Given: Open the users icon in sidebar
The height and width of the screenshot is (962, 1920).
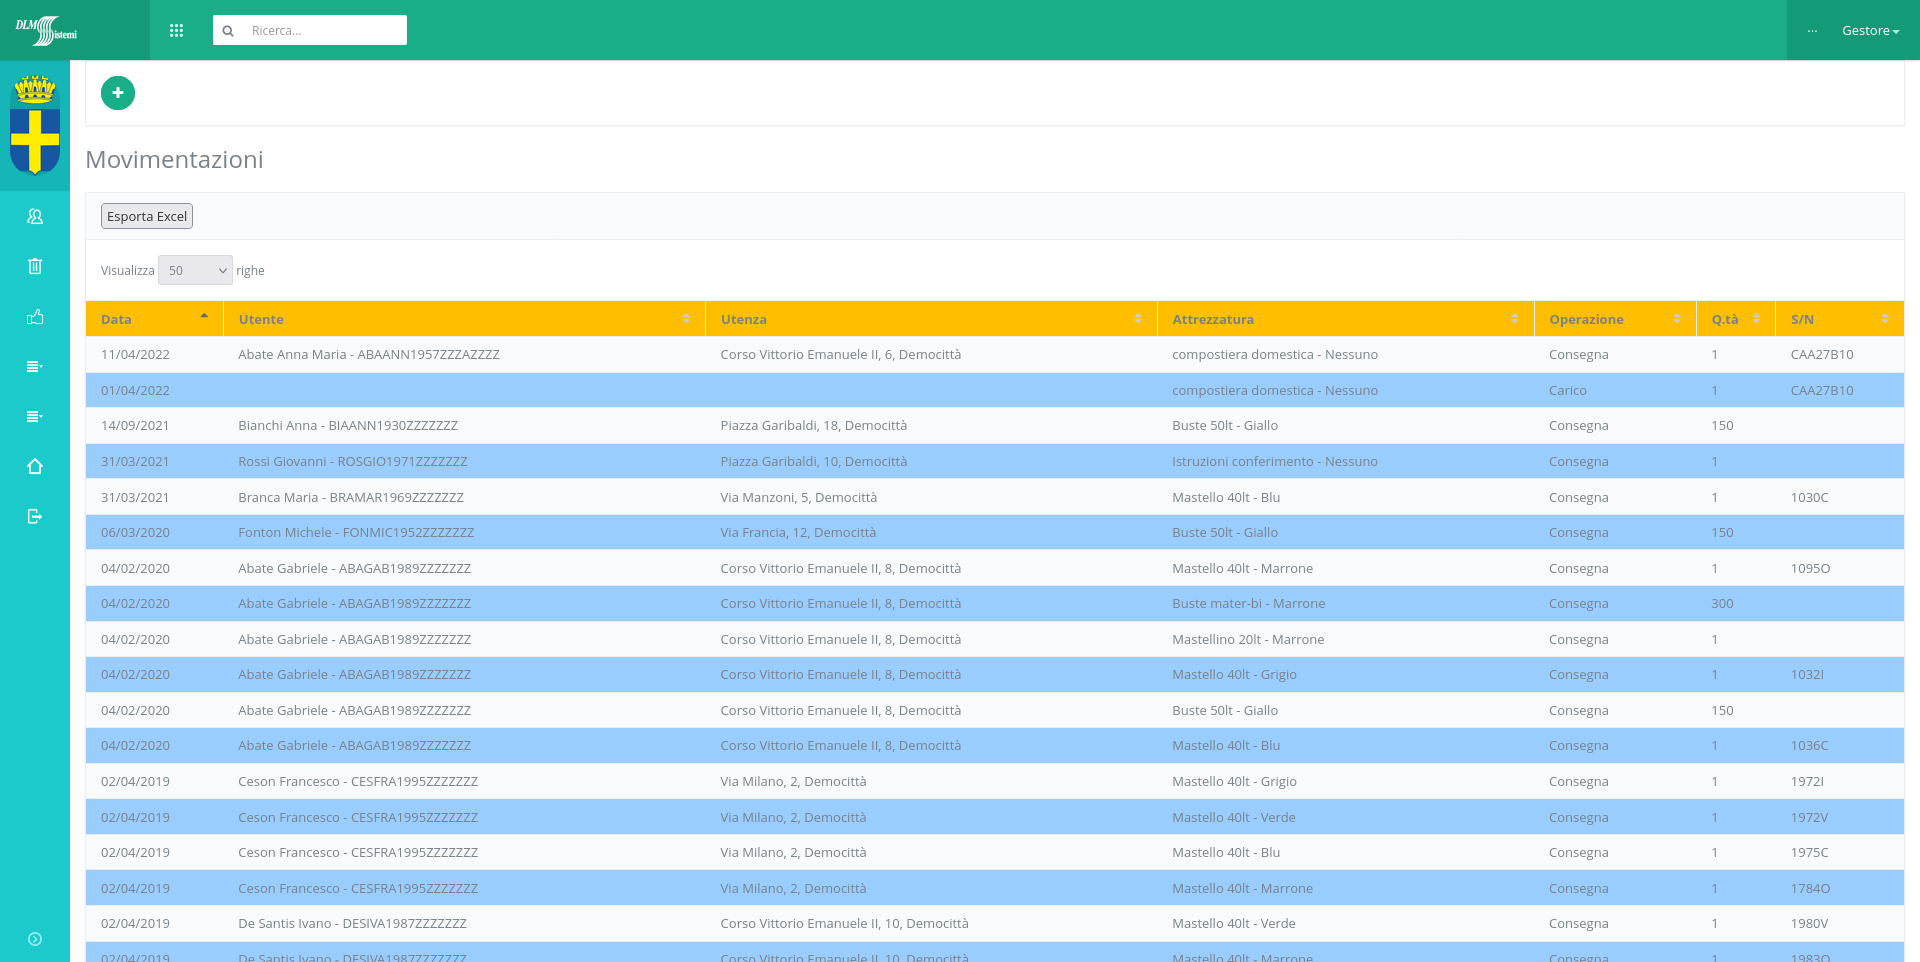Looking at the screenshot, I should [35, 216].
